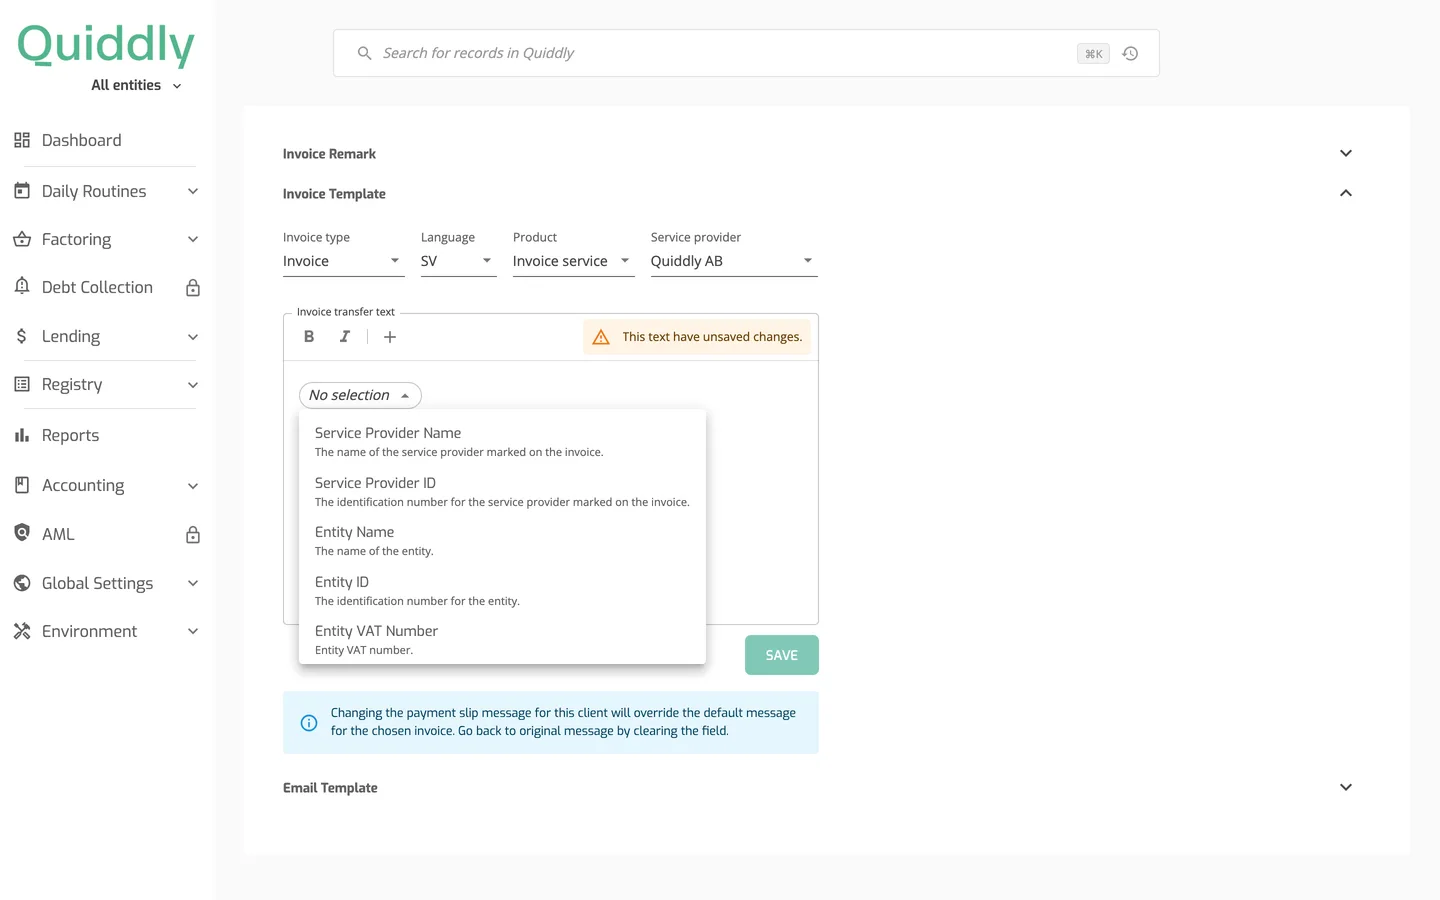The image size is (1440, 900).
Task: Open the All entities selector
Action: pos(136,85)
